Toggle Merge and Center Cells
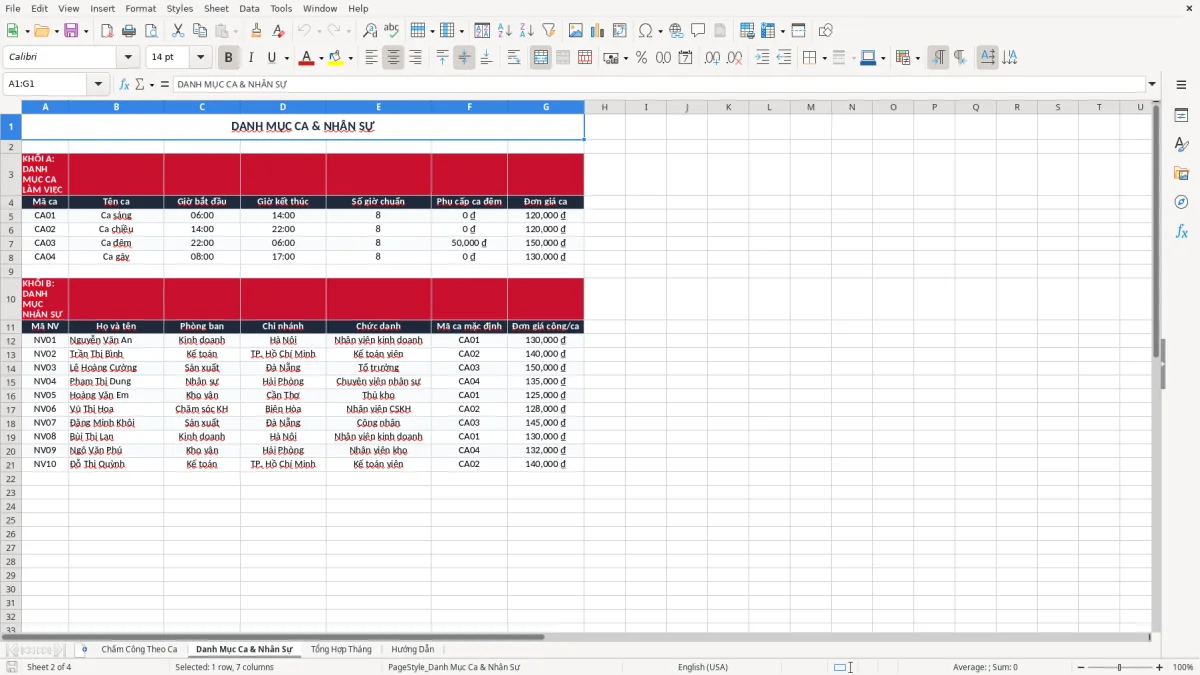 (541, 58)
